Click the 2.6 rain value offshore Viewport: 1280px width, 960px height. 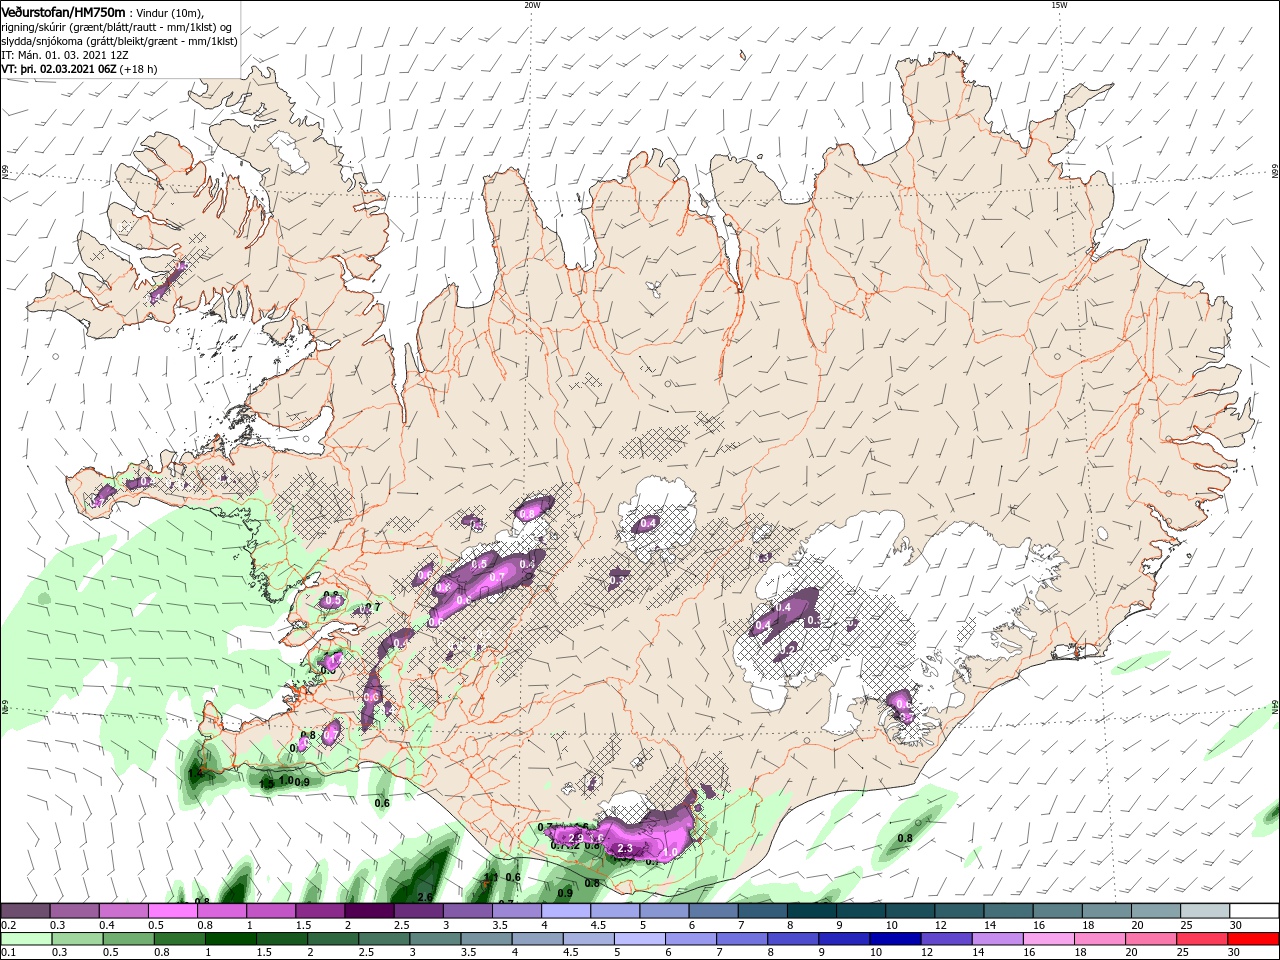(x=425, y=897)
